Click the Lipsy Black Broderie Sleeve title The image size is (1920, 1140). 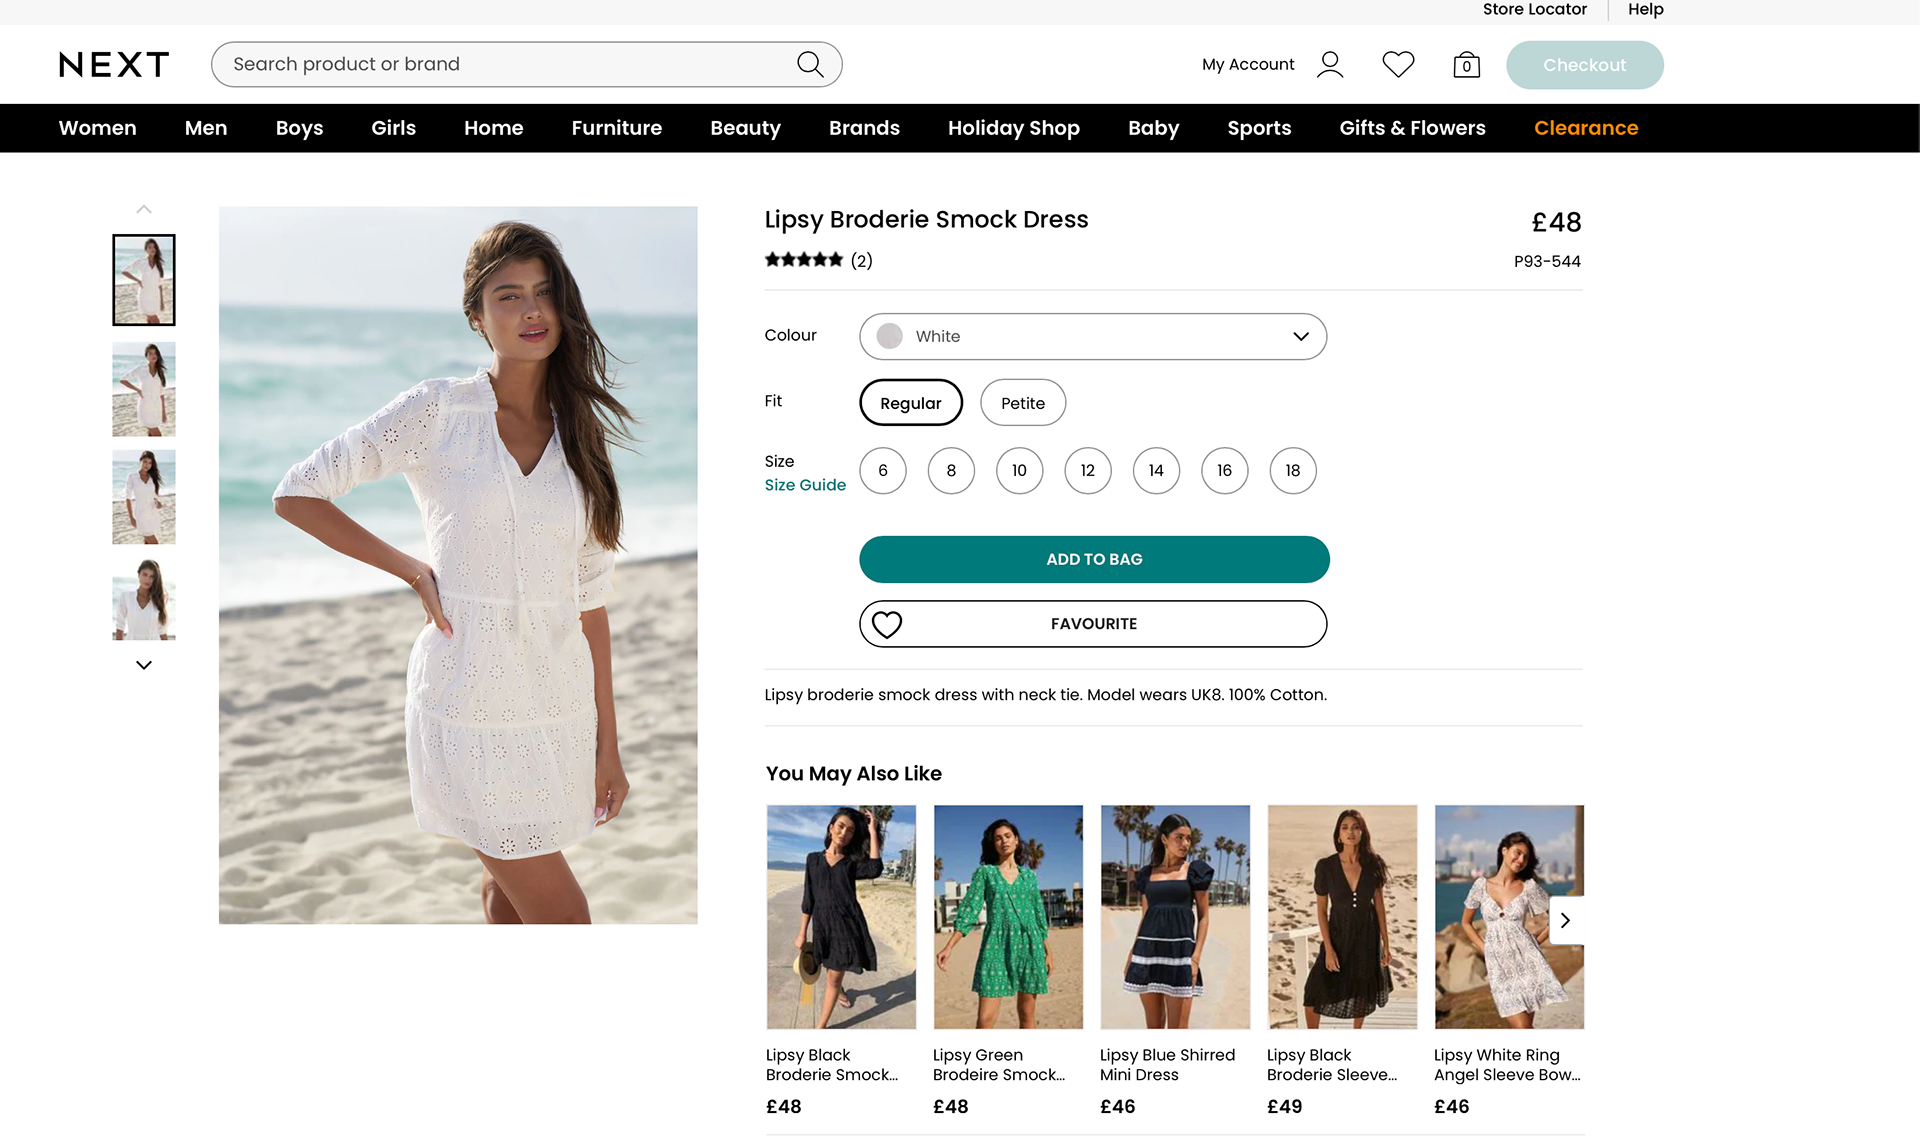pyautogui.click(x=1332, y=1065)
